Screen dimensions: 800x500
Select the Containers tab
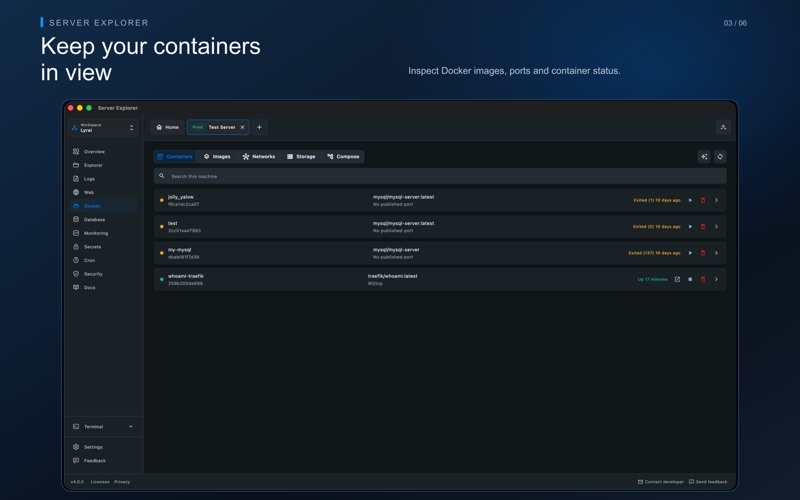[175, 157]
